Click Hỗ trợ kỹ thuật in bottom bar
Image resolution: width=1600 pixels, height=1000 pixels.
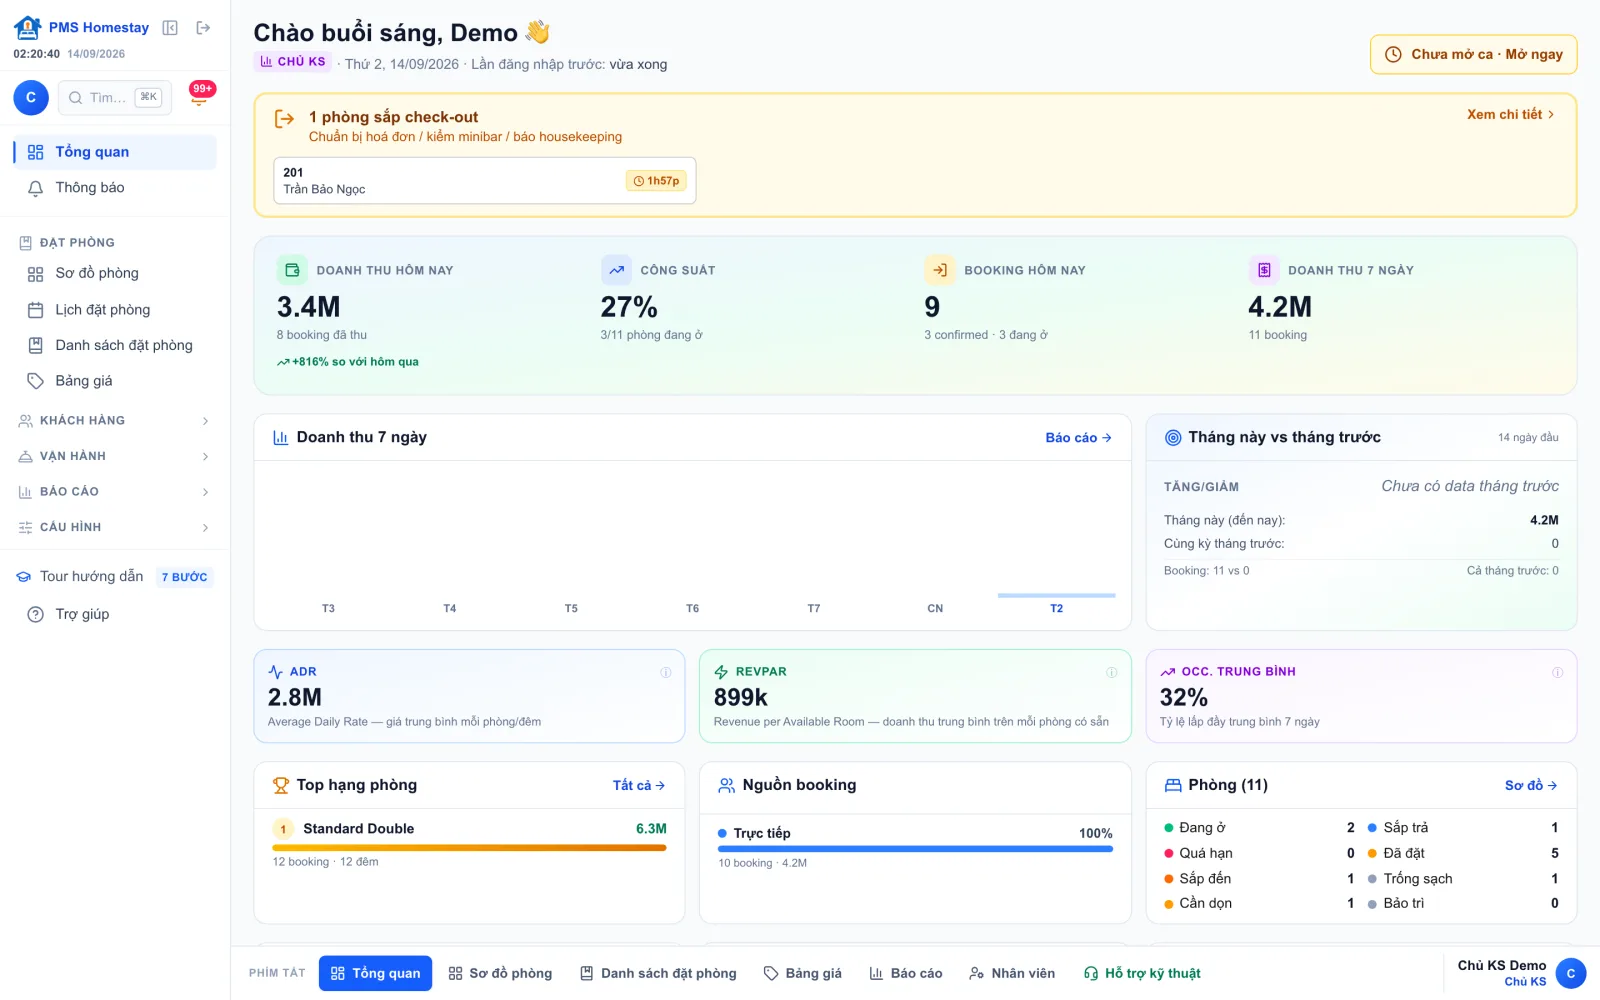click(1142, 974)
